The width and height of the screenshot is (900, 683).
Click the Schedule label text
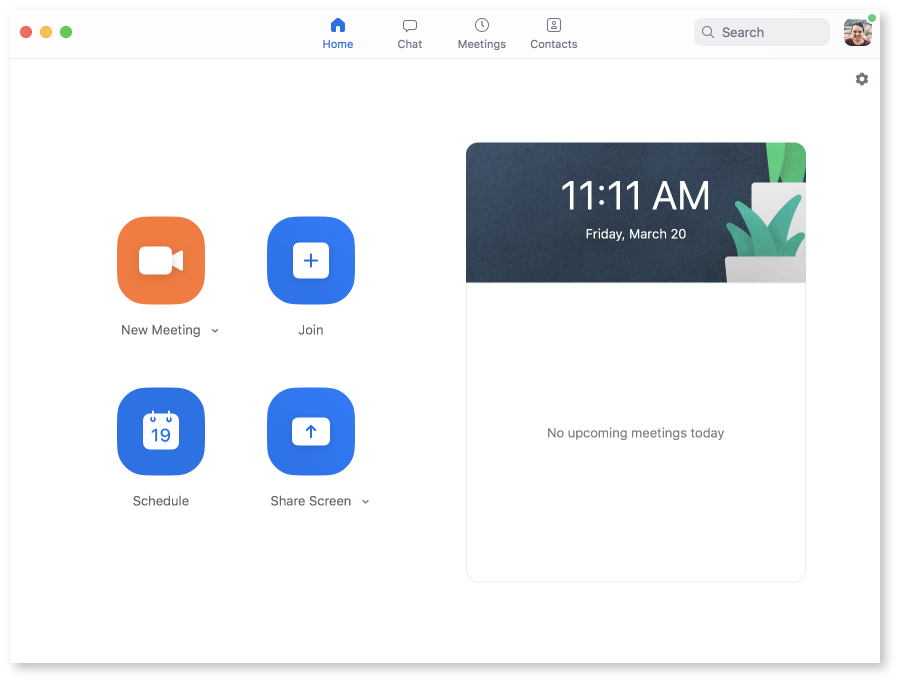pos(161,501)
